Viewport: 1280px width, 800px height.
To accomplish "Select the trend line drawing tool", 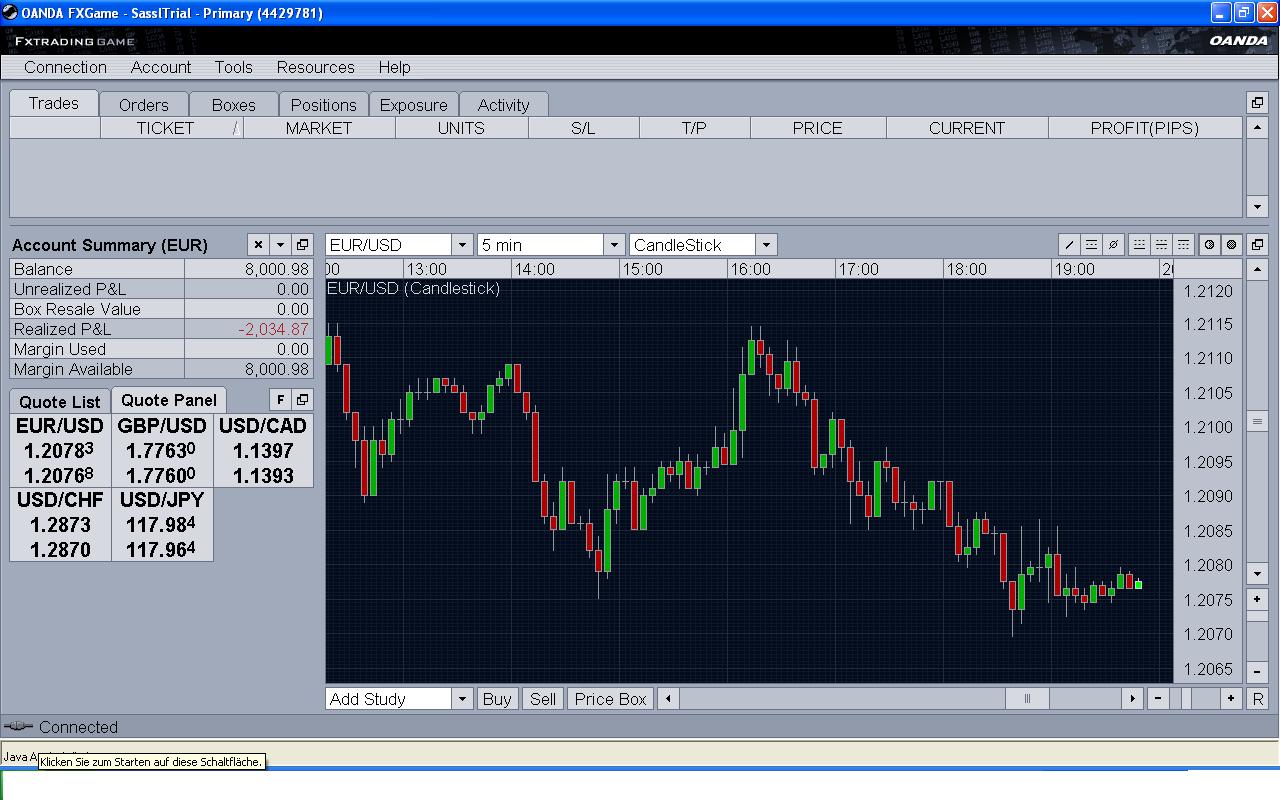I will pos(1069,245).
